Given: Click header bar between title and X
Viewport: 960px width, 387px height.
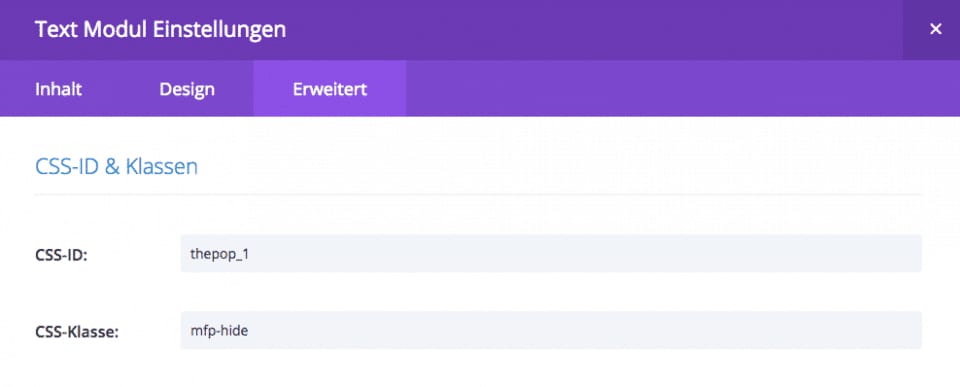Looking at the screenshot, I should 594,29.
